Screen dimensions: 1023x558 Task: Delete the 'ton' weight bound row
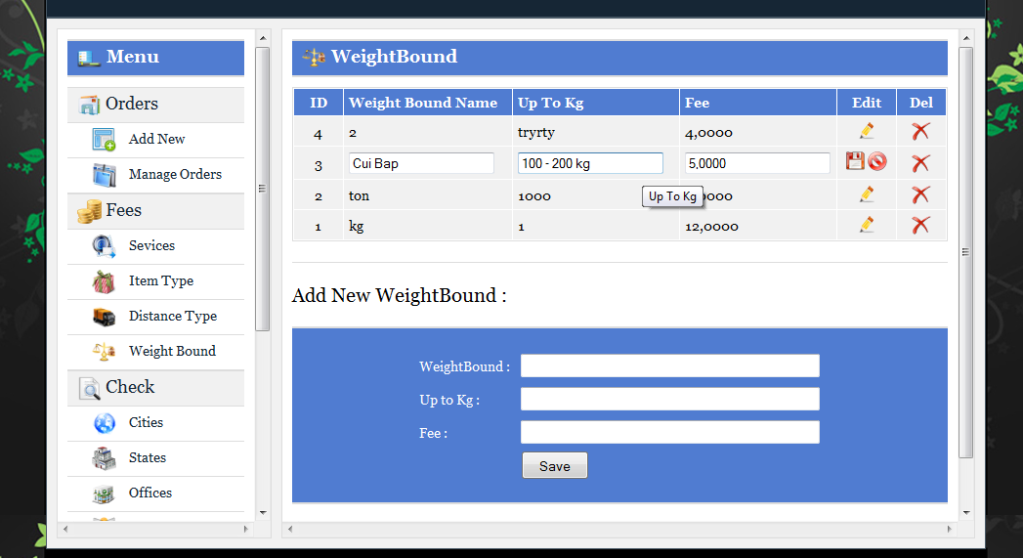click(920, 195)
